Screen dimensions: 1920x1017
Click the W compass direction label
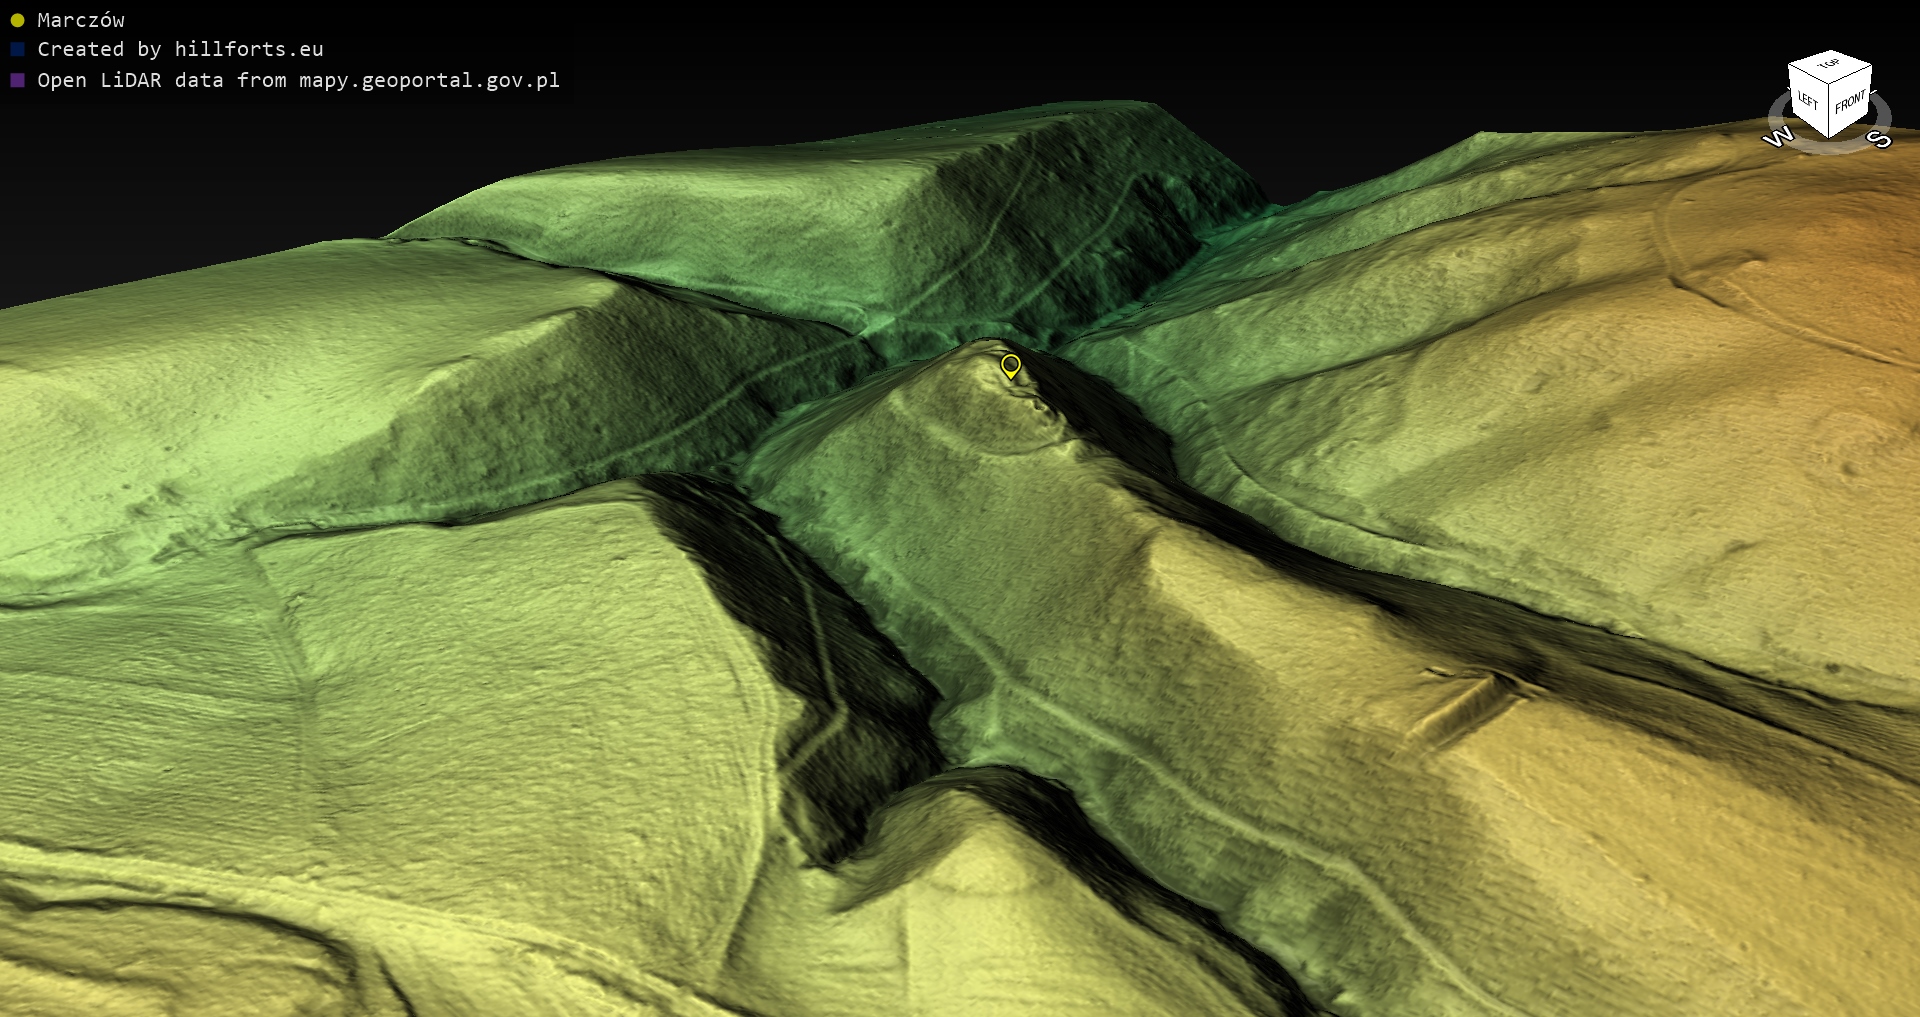click(1777, 137)
